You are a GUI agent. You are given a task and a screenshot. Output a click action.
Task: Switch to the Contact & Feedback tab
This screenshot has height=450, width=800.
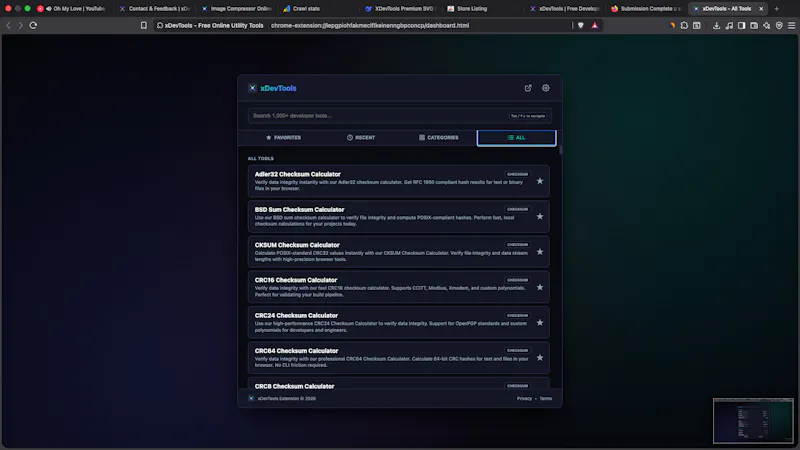coord(154,9)
